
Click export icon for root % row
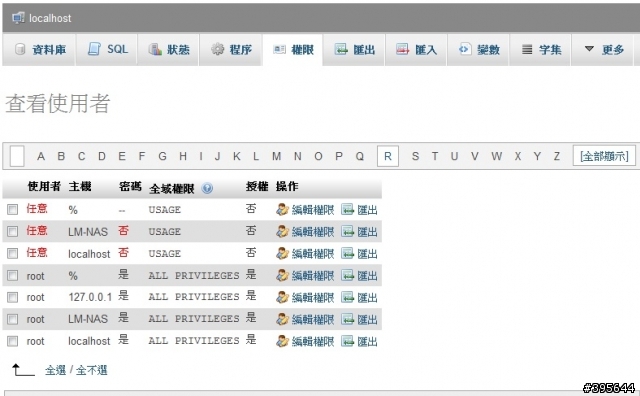coord(347,276)
